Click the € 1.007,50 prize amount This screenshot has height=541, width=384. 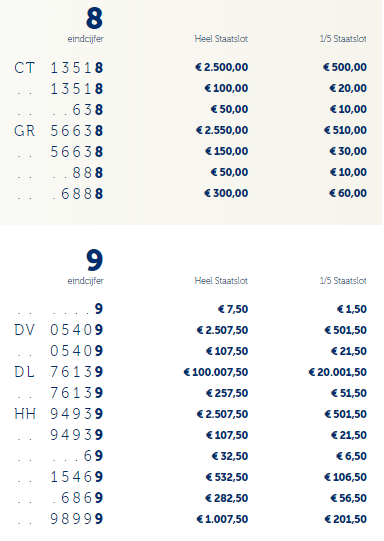(x=222, y=519)
